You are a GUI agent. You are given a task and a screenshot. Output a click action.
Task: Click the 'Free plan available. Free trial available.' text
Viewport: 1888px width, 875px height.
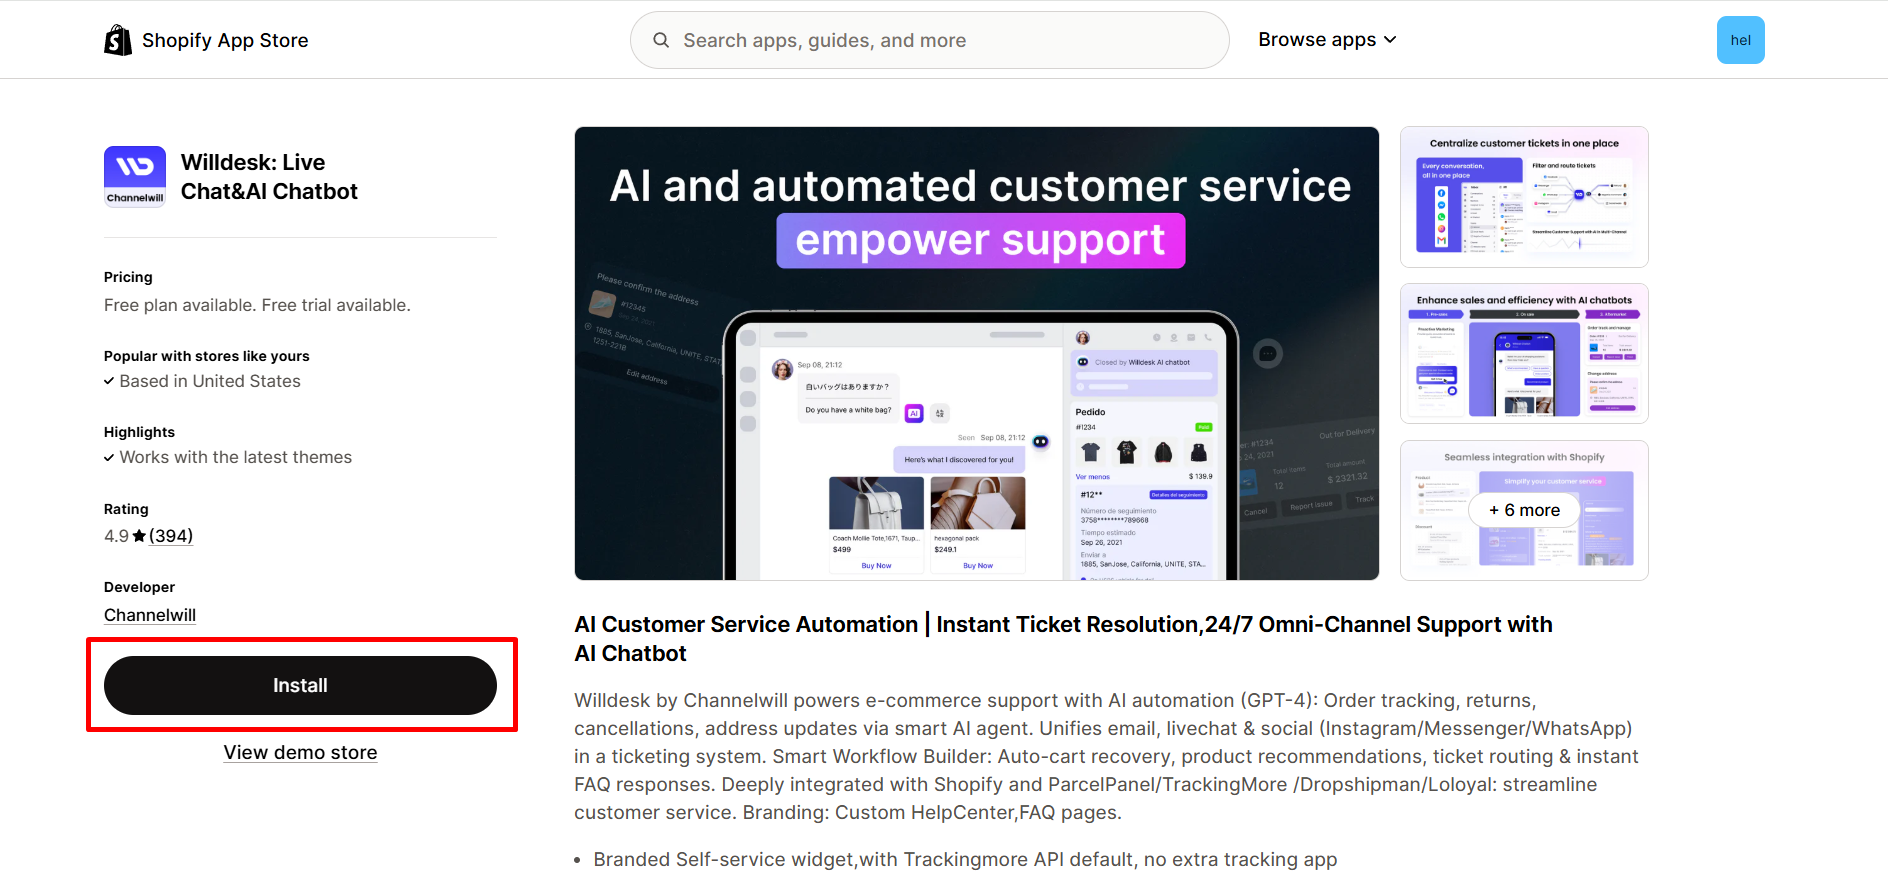257,305
